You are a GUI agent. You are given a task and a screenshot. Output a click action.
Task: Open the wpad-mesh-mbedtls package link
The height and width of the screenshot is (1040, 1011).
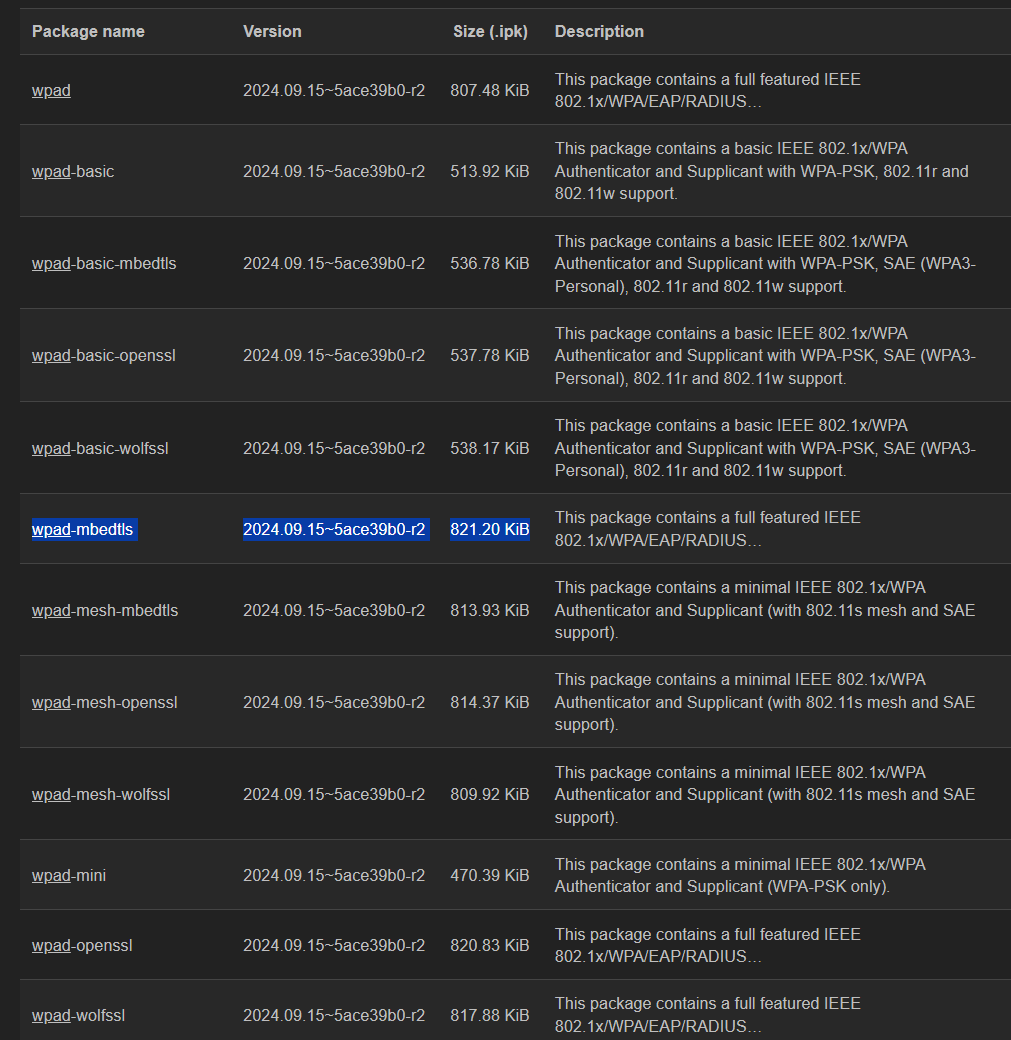click(105, 610)
